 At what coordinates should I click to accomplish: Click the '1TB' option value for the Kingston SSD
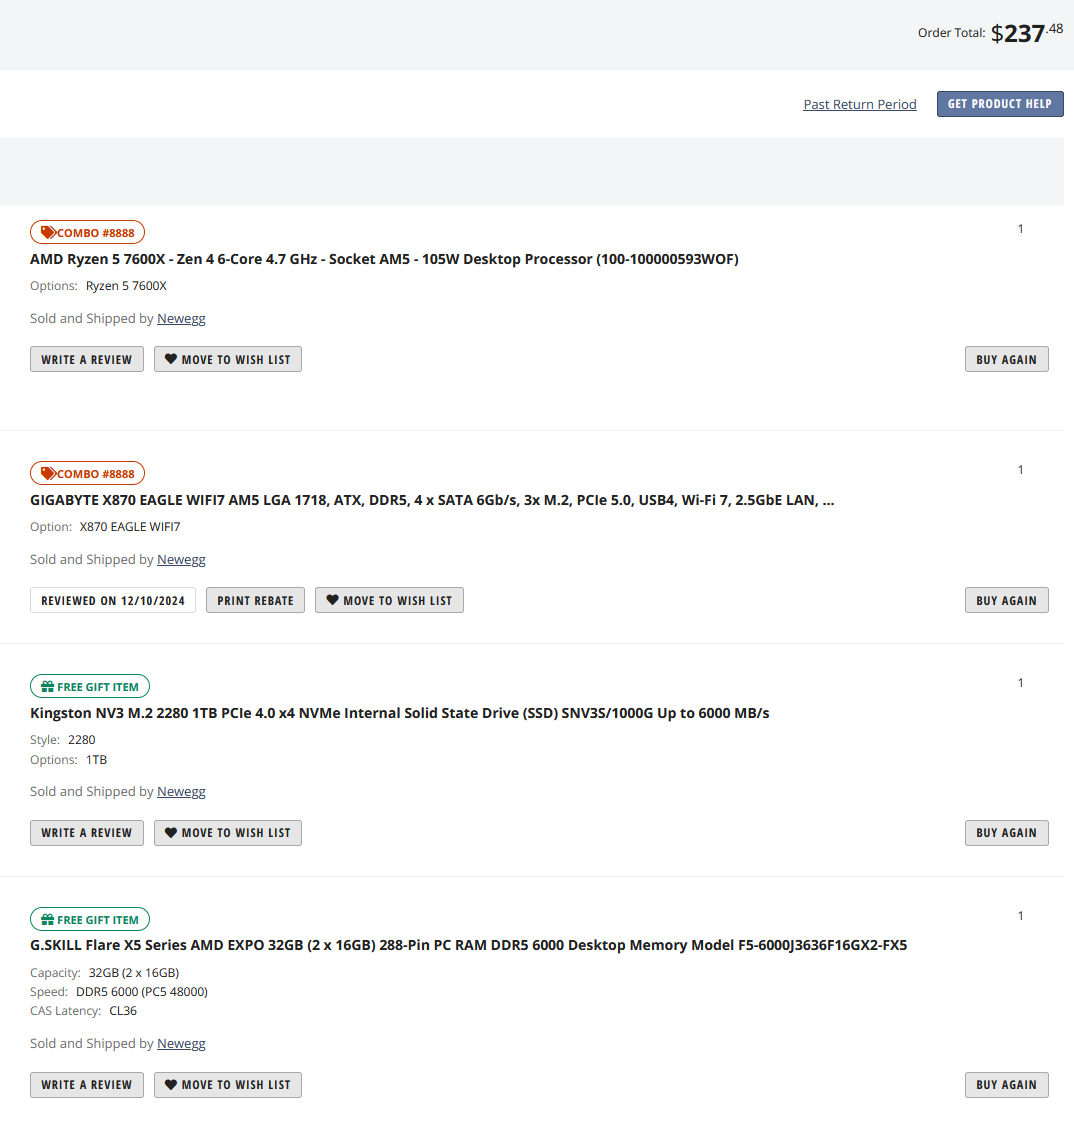tap(97, 760)
